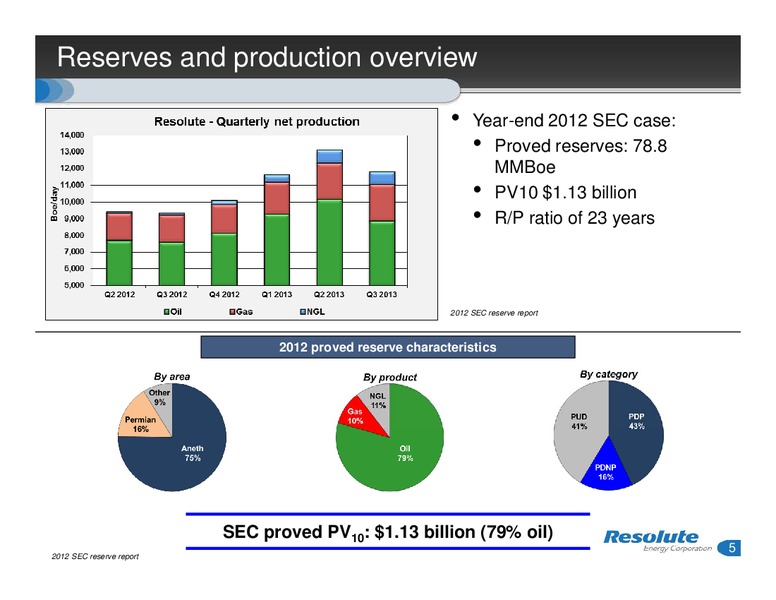The height and width of the screenshot is (600, 776).
Task: Click the 'By product' pie chart heading
Action: 389,378
